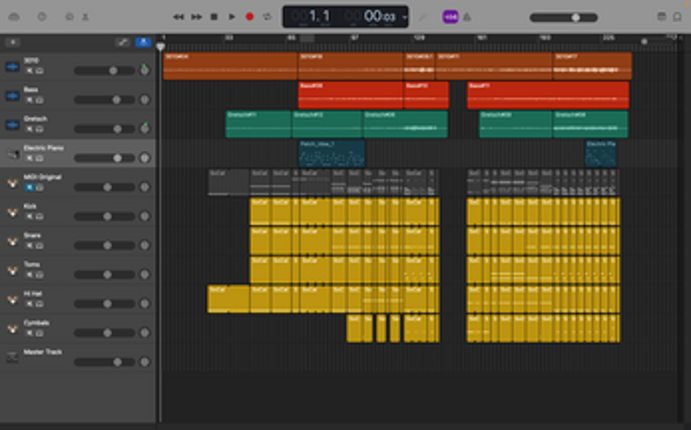Click the Toms track pan knob
Viewport: 691px width, 430px height.
(144, 274)
